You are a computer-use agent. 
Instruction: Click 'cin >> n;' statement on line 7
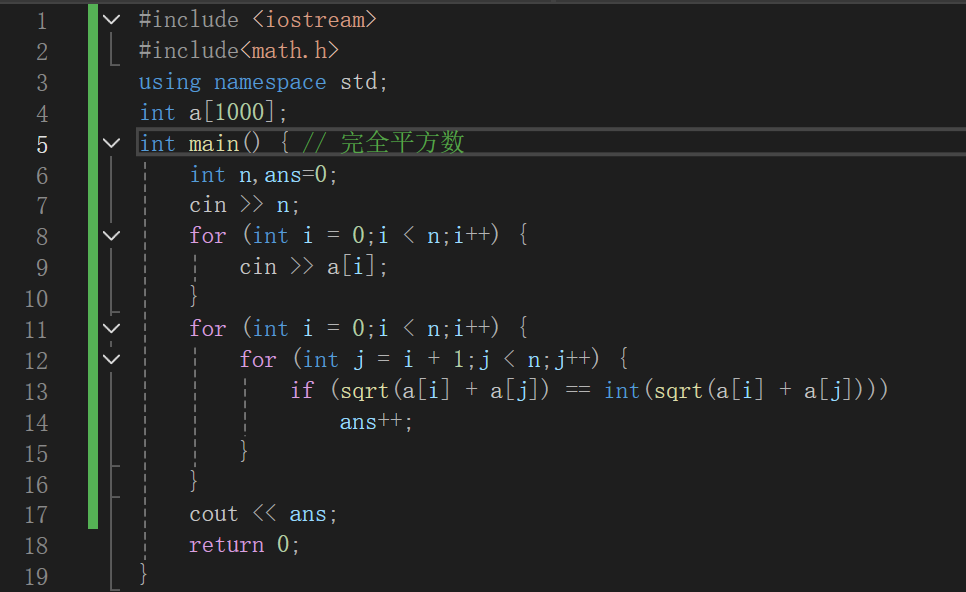coord(245,205)
